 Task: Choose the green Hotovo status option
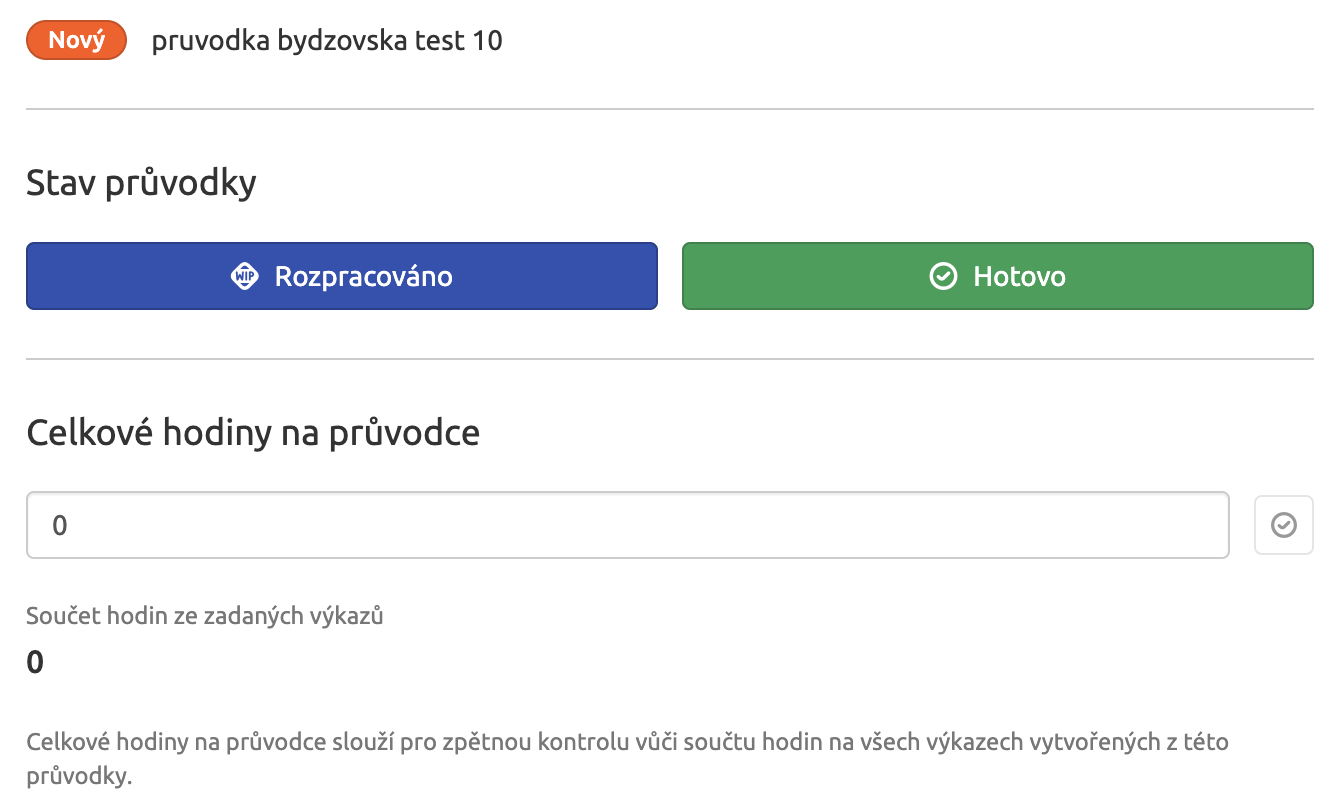997,276
